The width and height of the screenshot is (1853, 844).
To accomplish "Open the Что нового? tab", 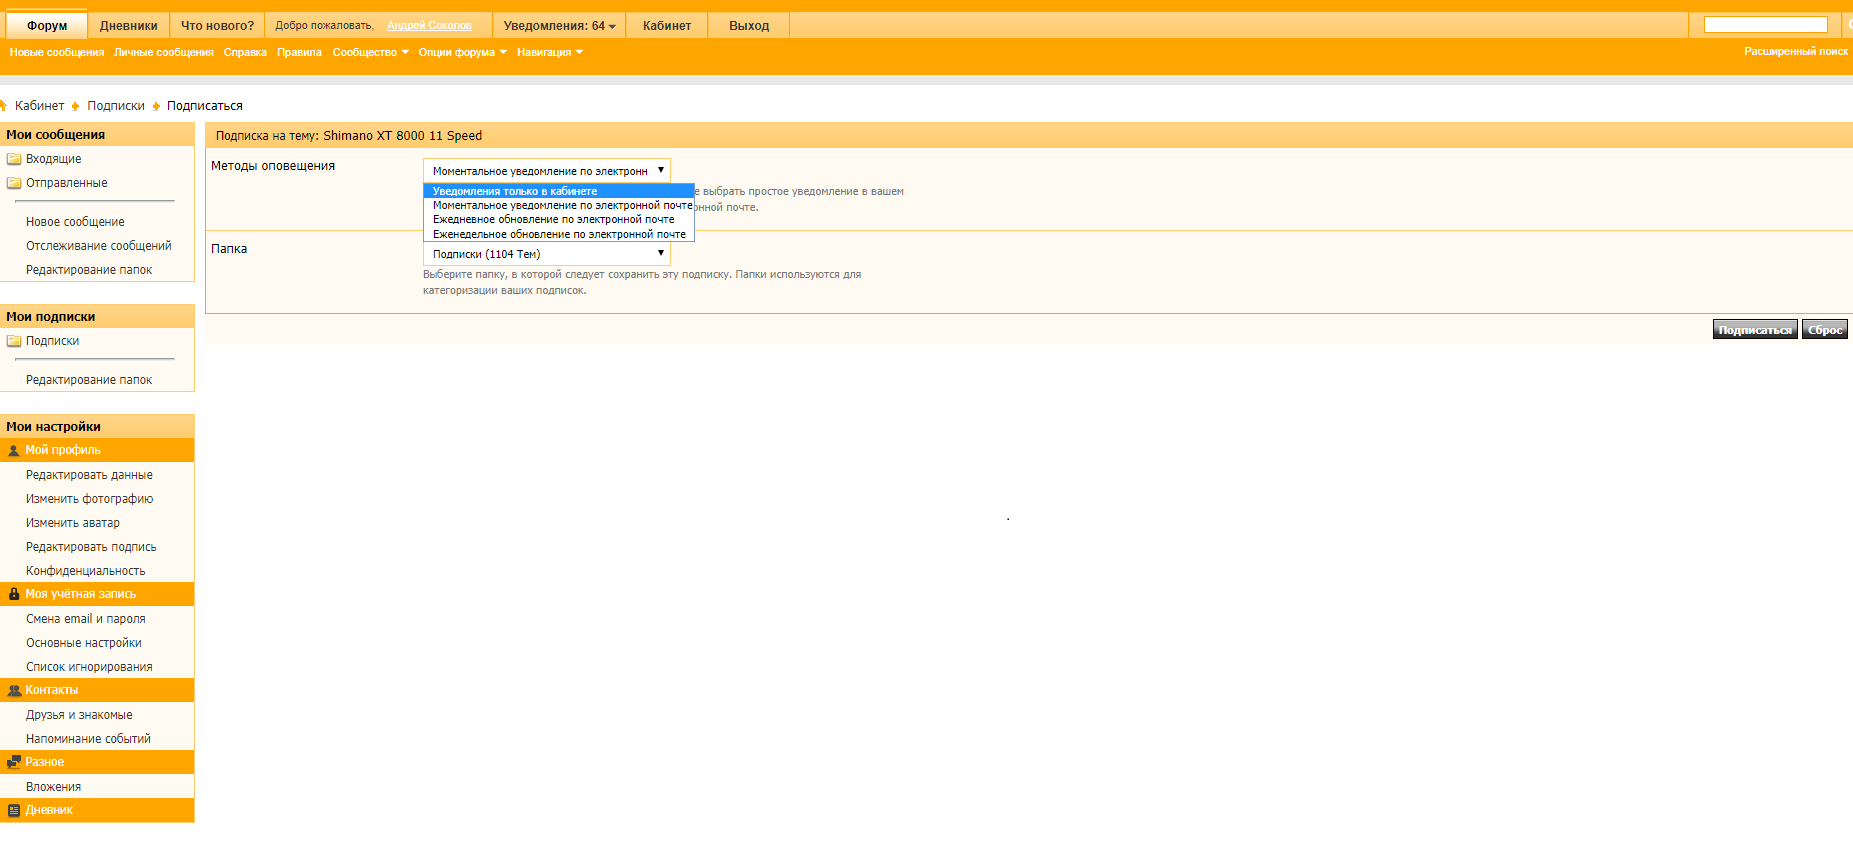I will pos(217,26).
